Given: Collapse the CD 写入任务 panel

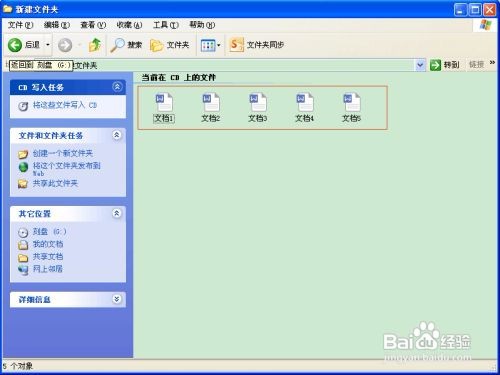Looking at the screenshot, I should pos(117,87).
